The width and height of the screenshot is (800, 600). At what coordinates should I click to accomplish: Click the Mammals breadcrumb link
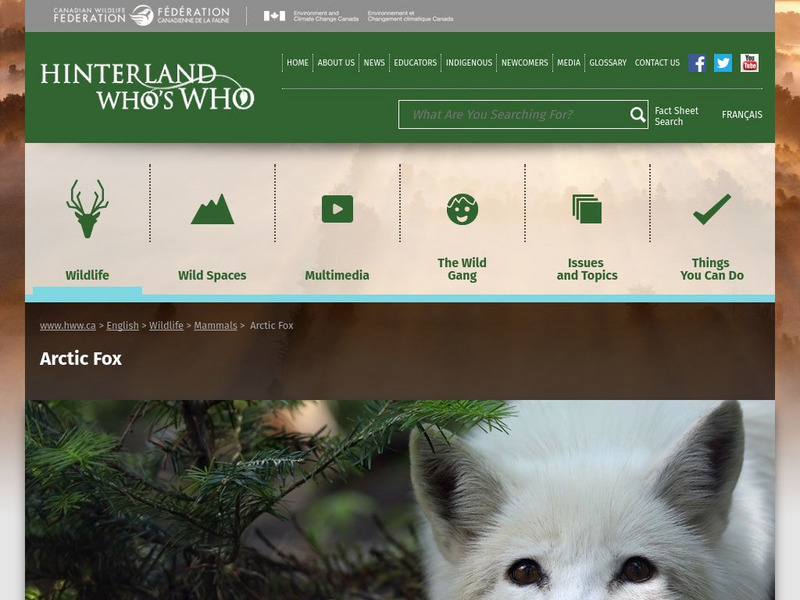tap(215, 326)
